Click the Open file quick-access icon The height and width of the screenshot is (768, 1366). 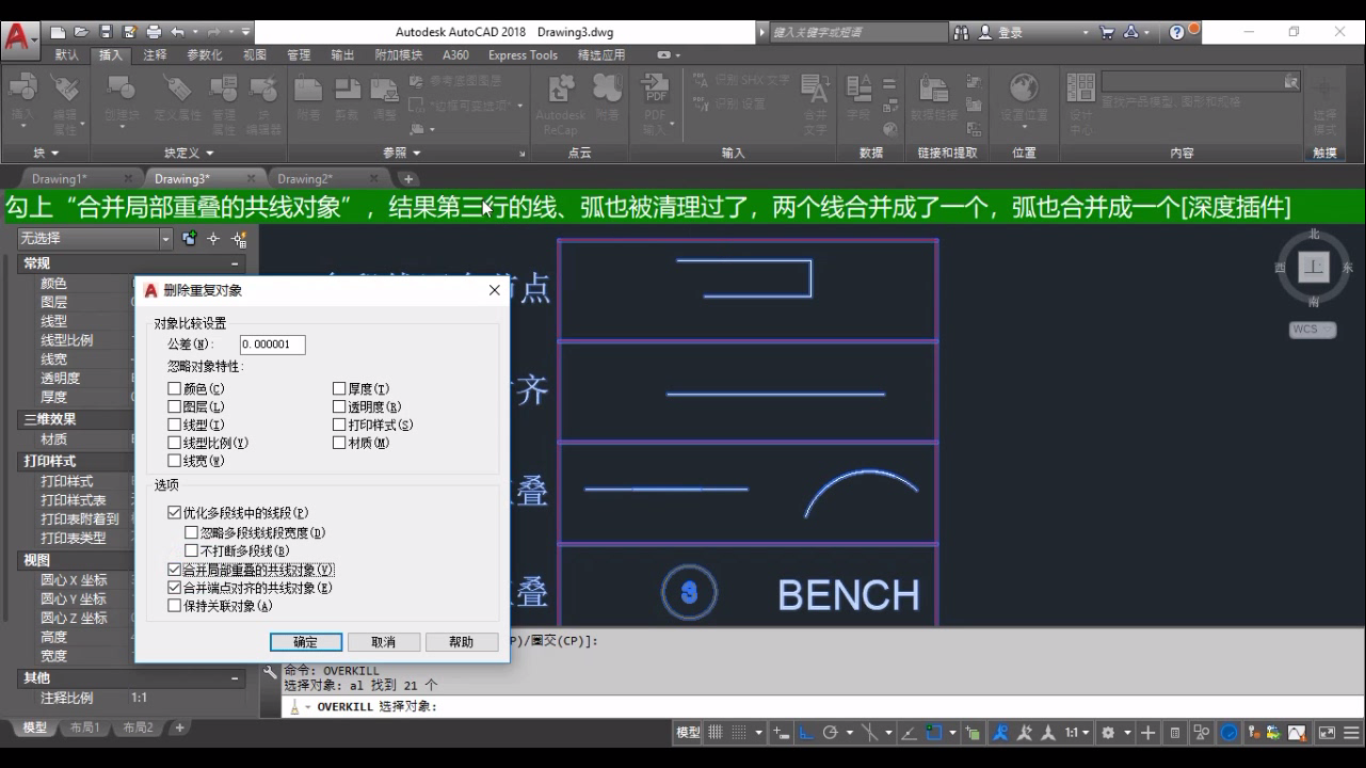(x=81, y=32)
